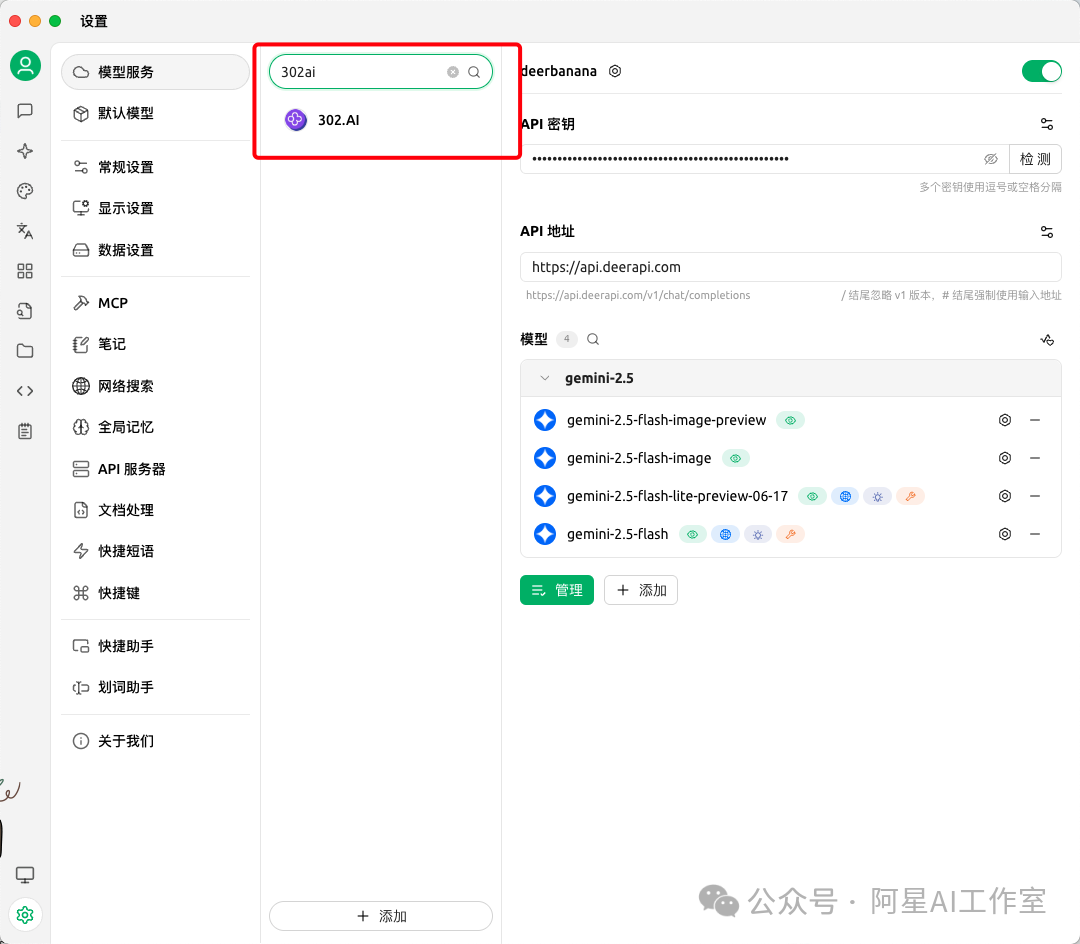This screenshot has width=1080, height=944.
Task: Open API key list settings icon
Action: click(x=1047, y=124)
